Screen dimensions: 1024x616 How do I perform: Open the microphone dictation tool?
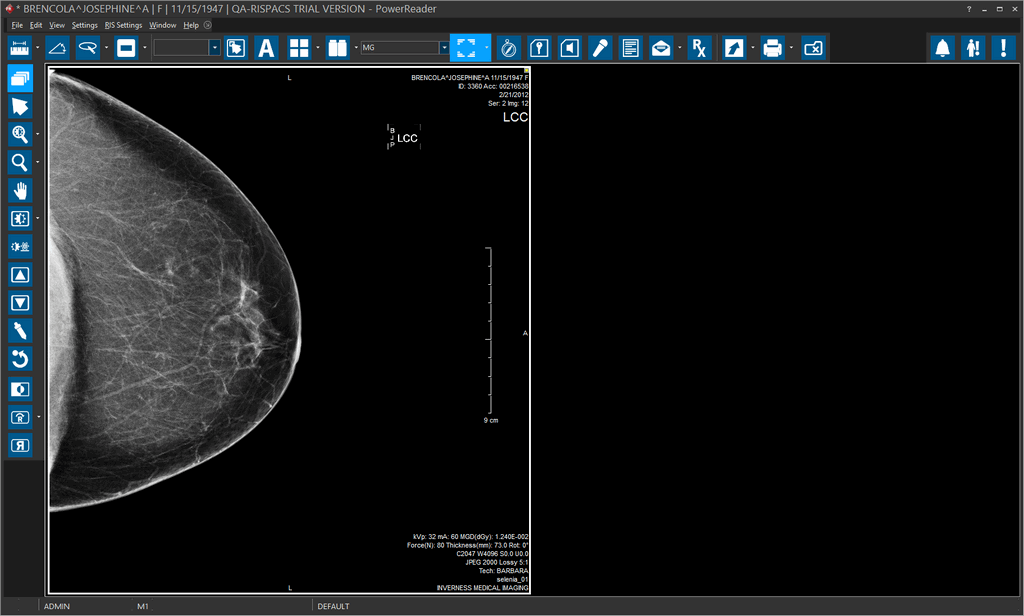(x=599, y=47)
